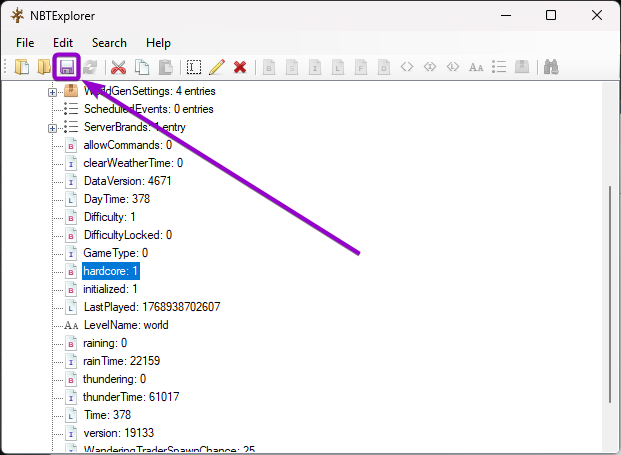Image resolution: width=621 pixels, height=455 pixels.
Task: Select the DifficultyLocked: 0 tag
Action: [x=128, y=235]
